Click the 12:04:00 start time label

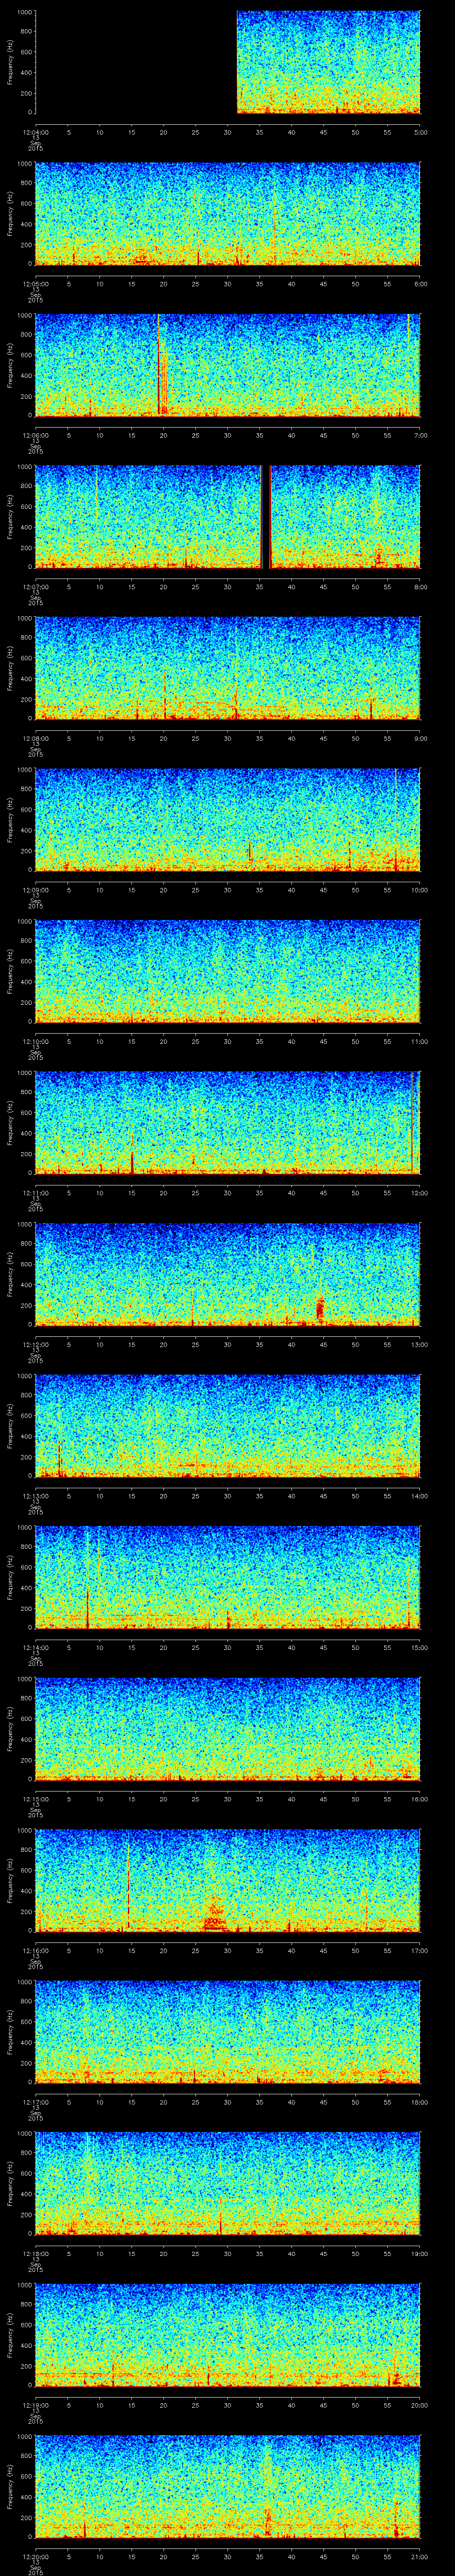pyautogui.click(x=35, y=132)
